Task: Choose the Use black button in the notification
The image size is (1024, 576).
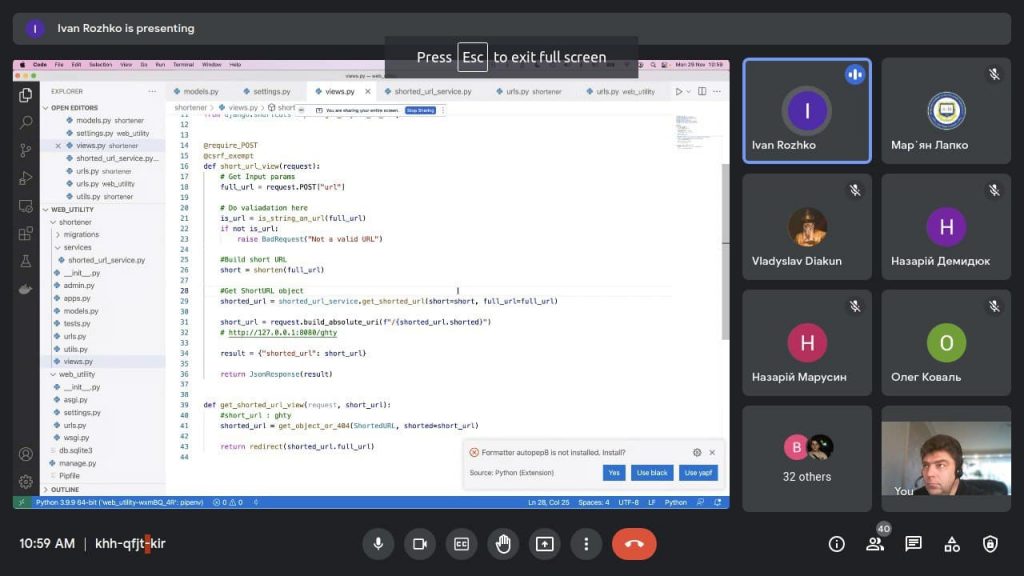Action: (x=652, y=472)
